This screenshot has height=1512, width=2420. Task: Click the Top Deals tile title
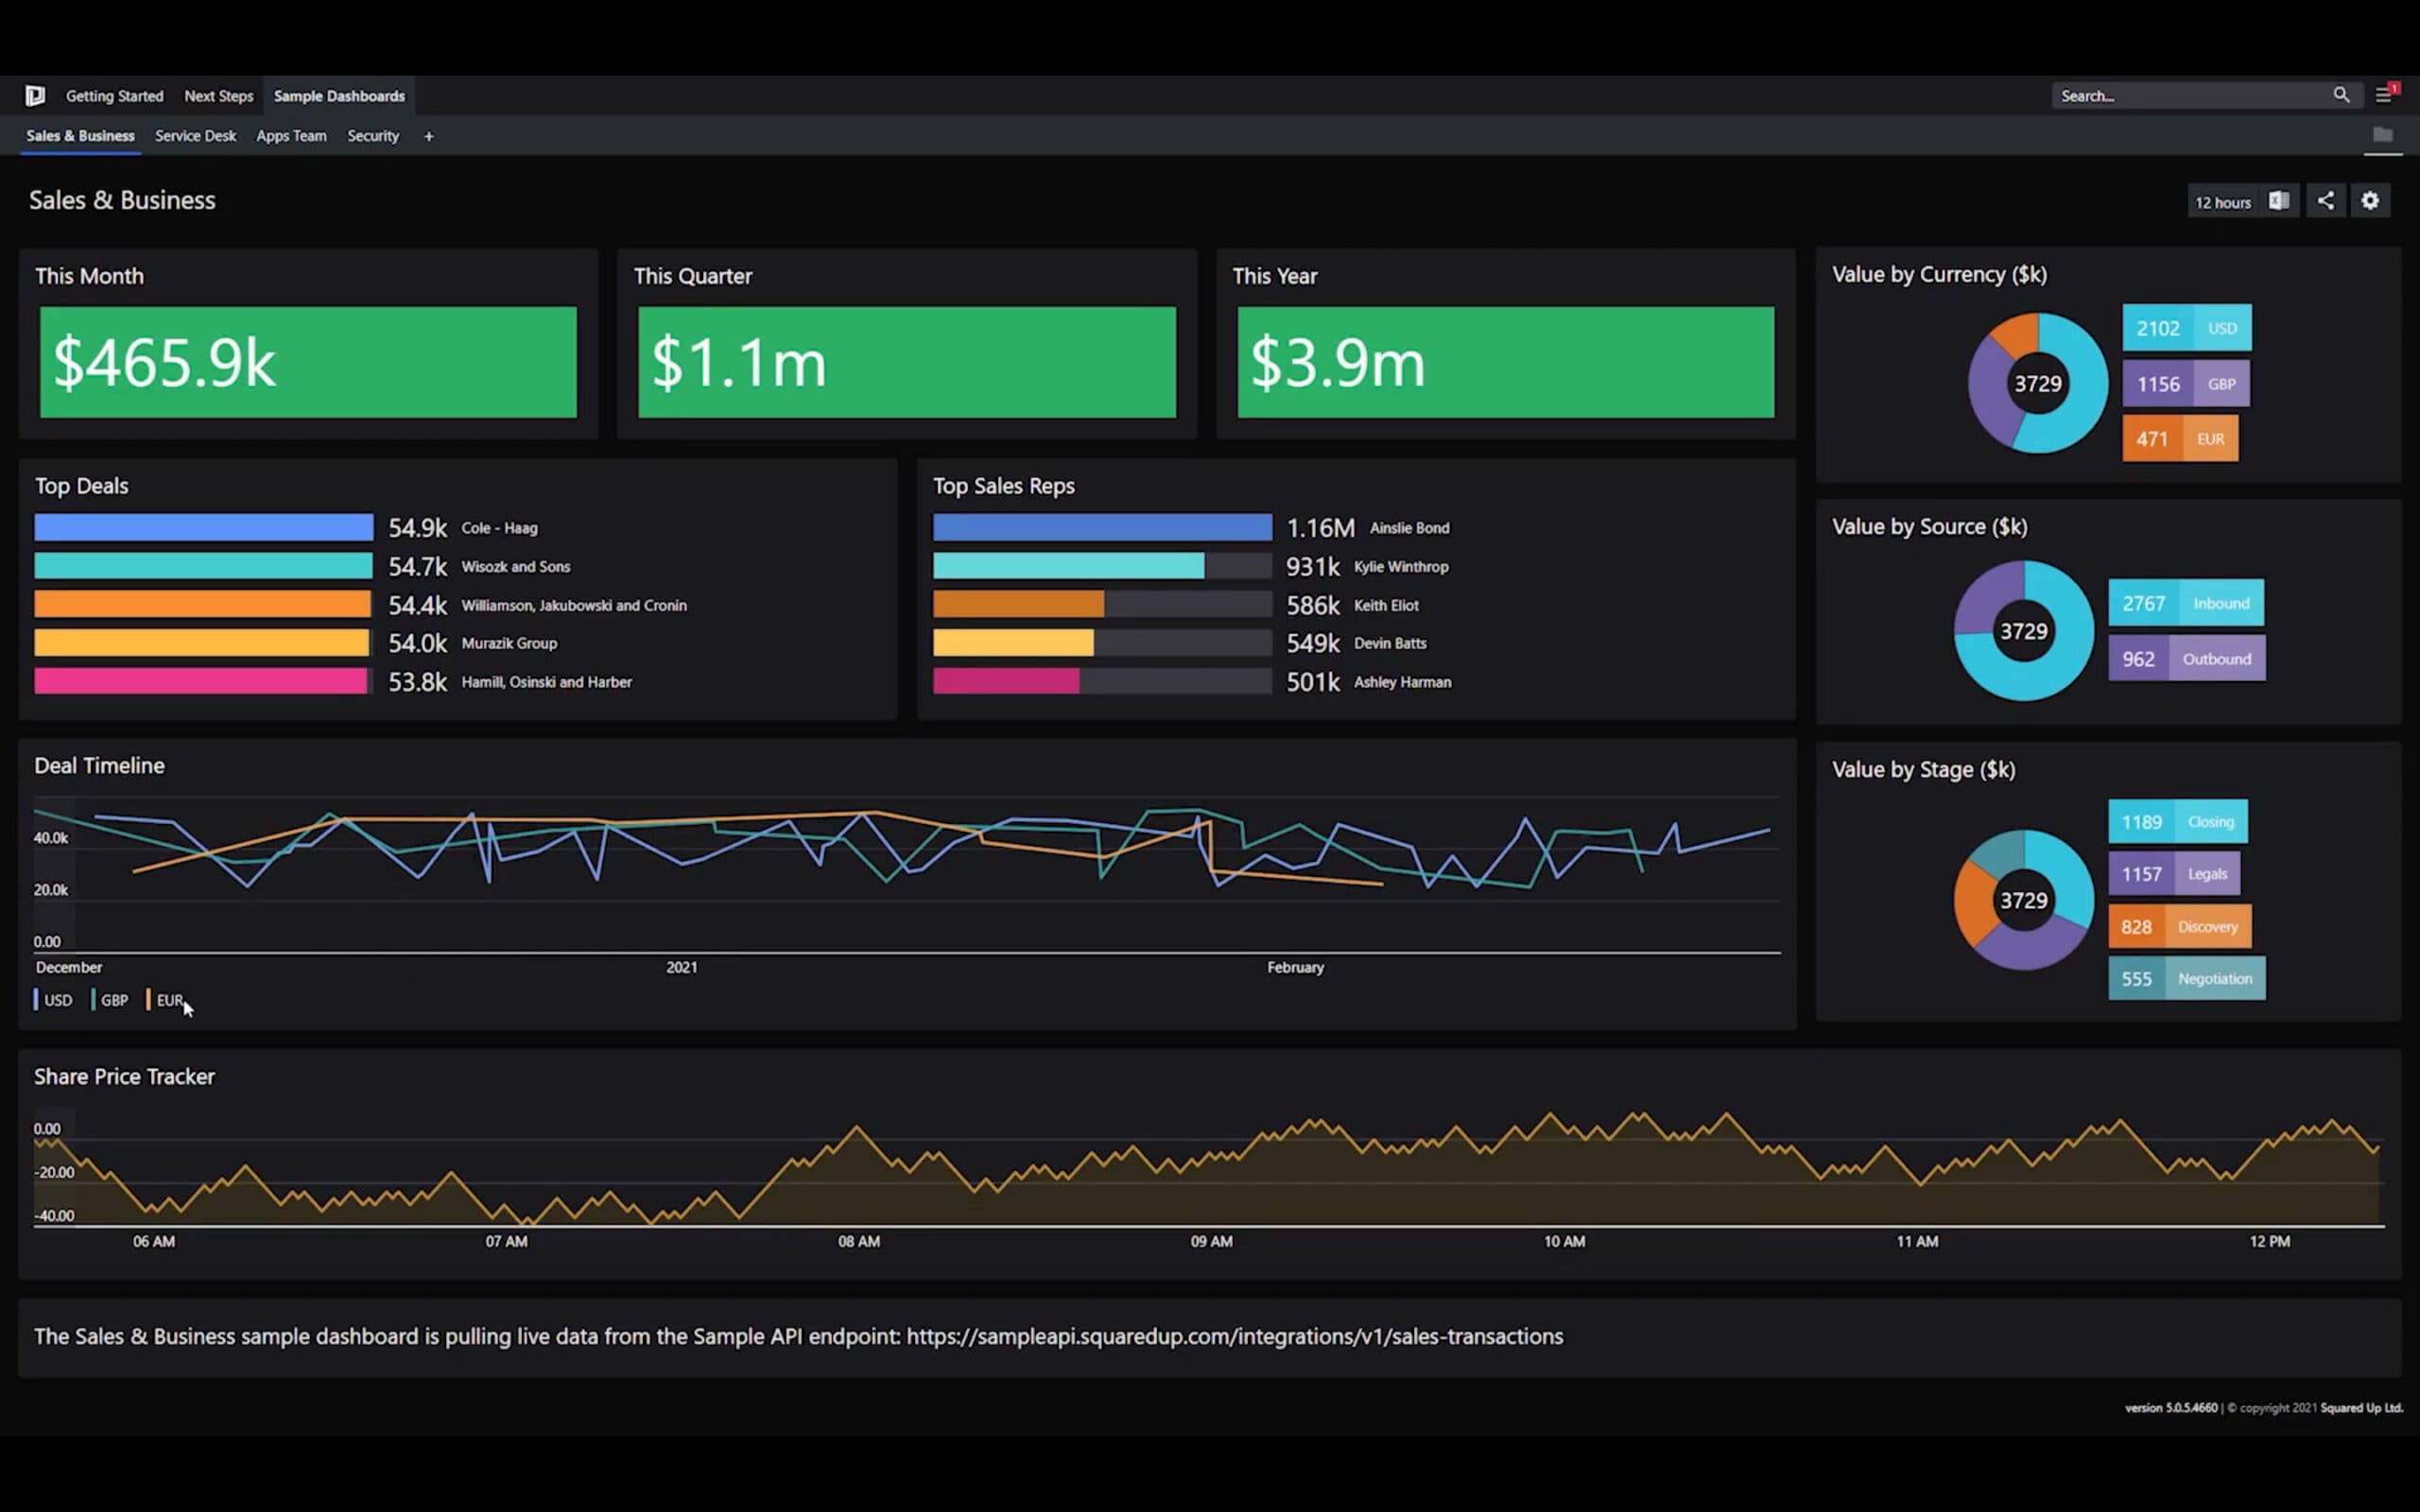click(x=82, y=486)
